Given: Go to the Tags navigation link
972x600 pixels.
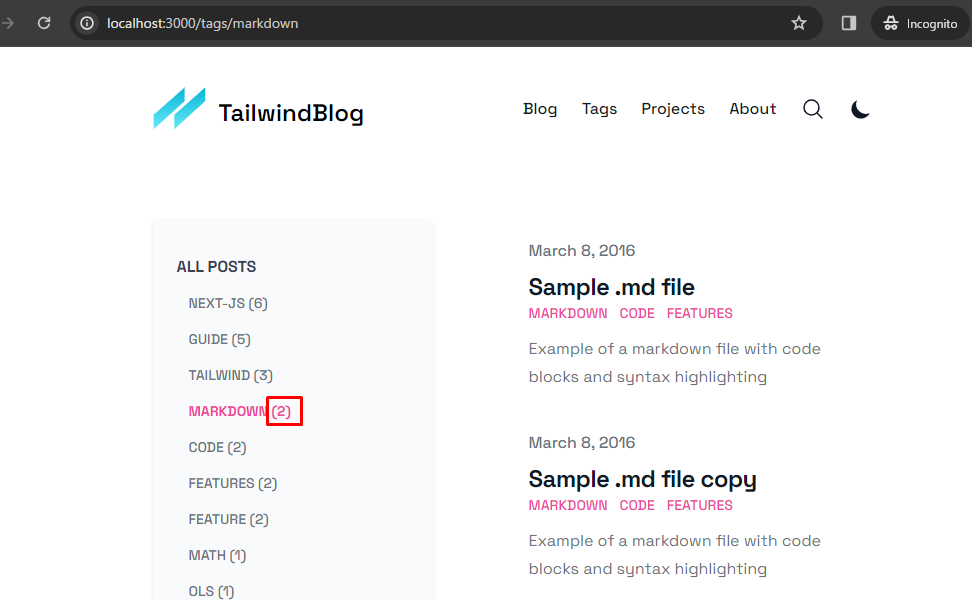Looking at the screenshot, I should 599,109.
